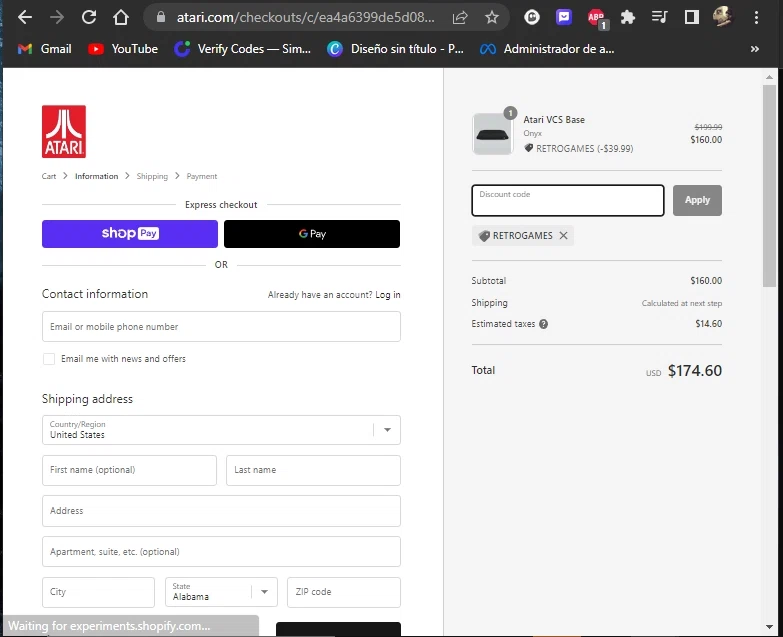783x637 pixels.
Task: Click the First name field
Action: tap(129, 470)
